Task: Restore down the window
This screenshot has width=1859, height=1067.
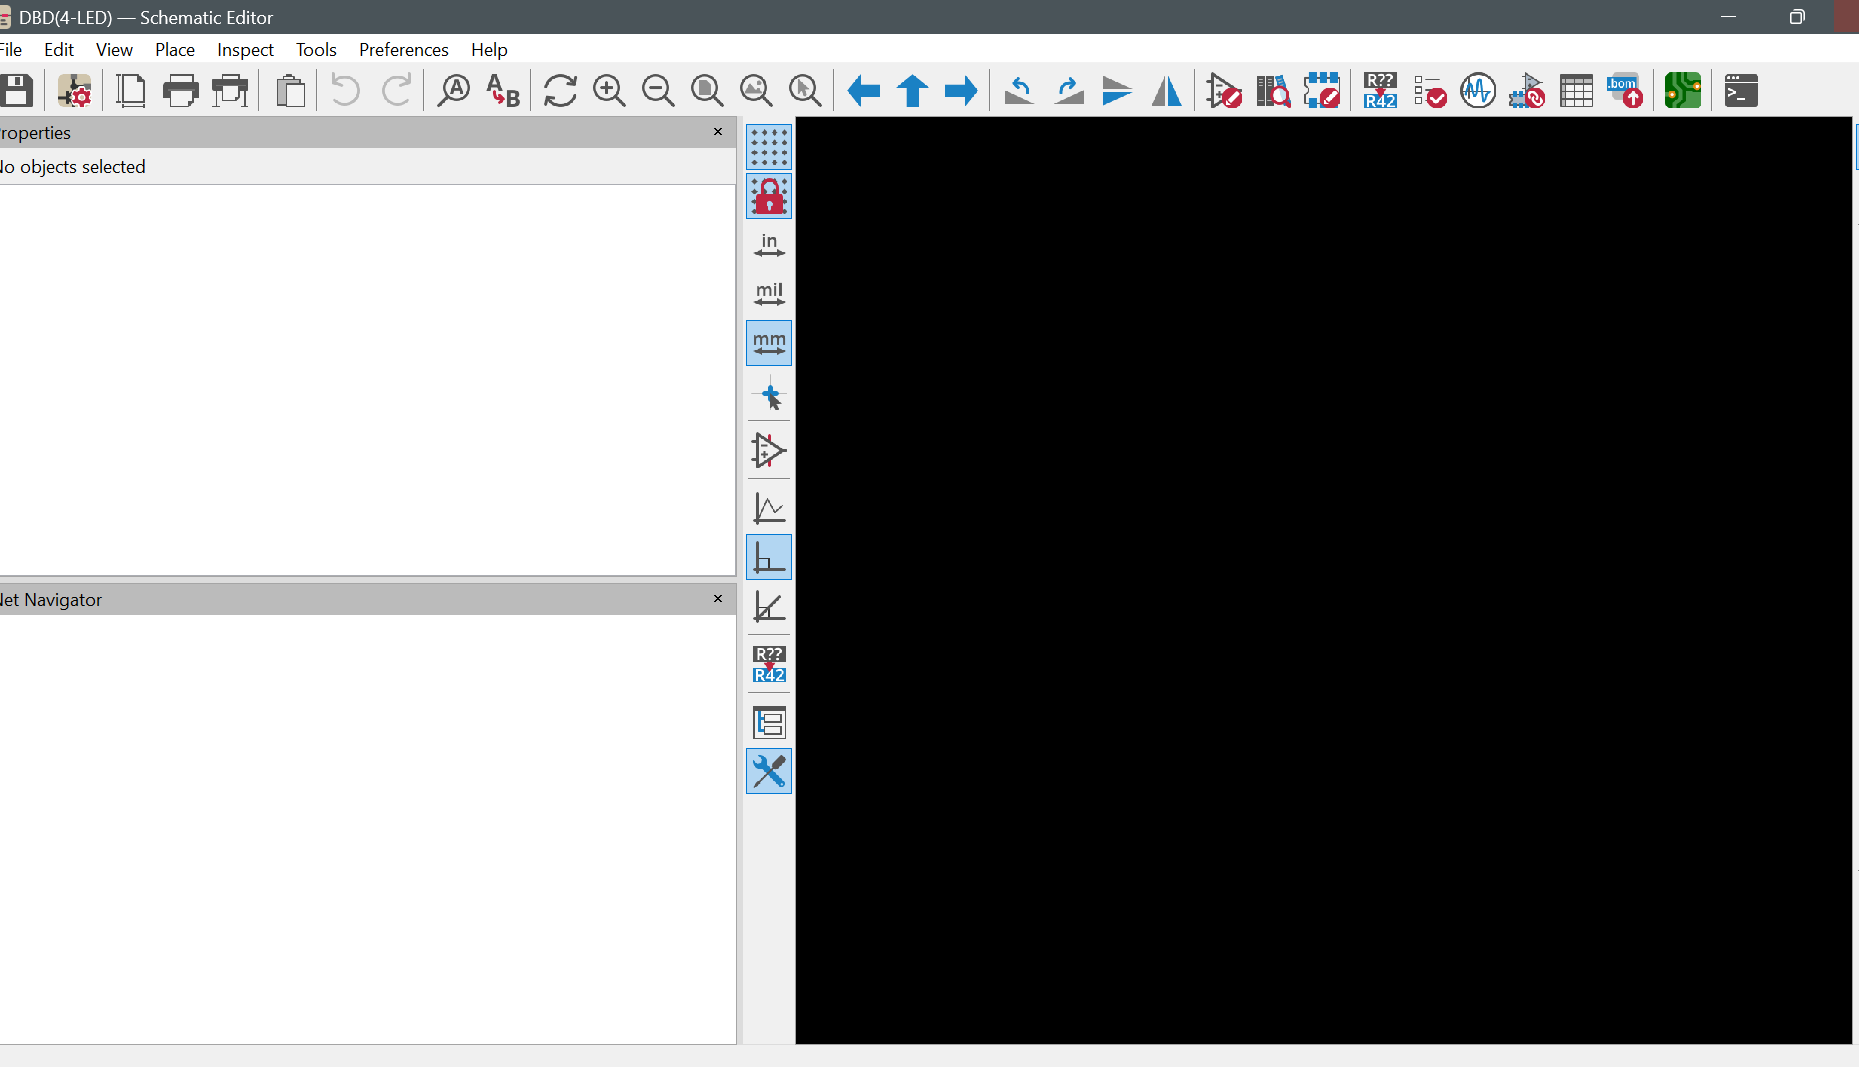Action: (x=1797, y=17)
